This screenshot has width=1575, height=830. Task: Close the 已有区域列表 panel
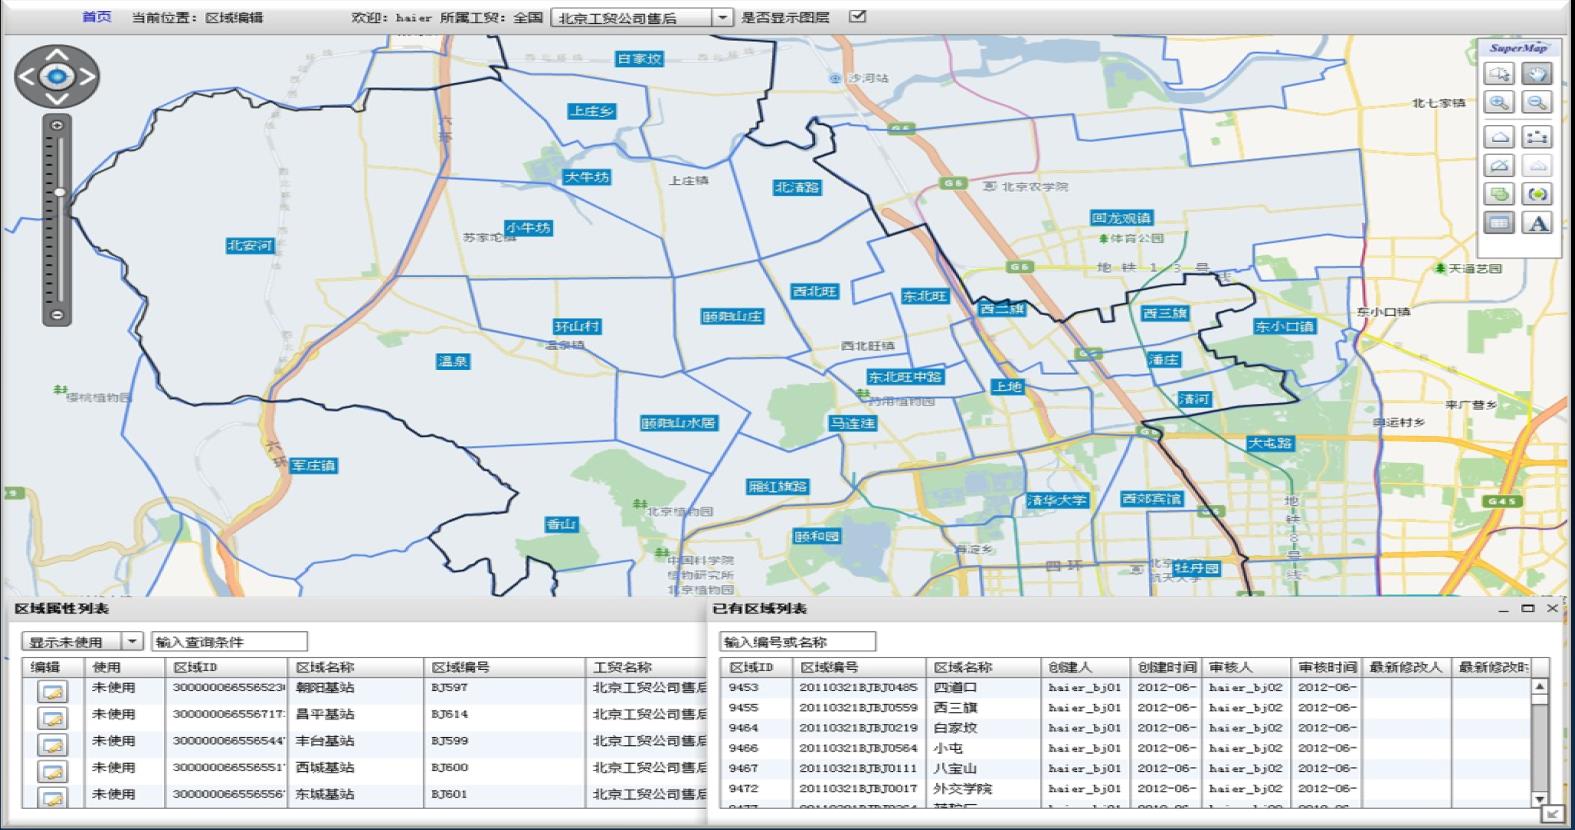coord(1552,608)
